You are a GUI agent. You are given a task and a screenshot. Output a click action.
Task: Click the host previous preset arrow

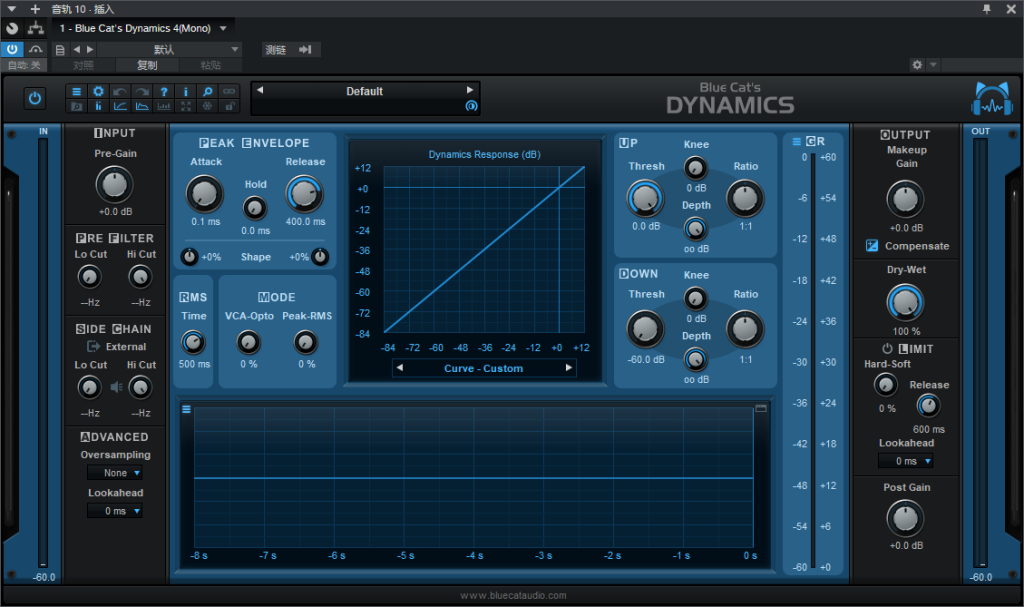click(76, 50)
